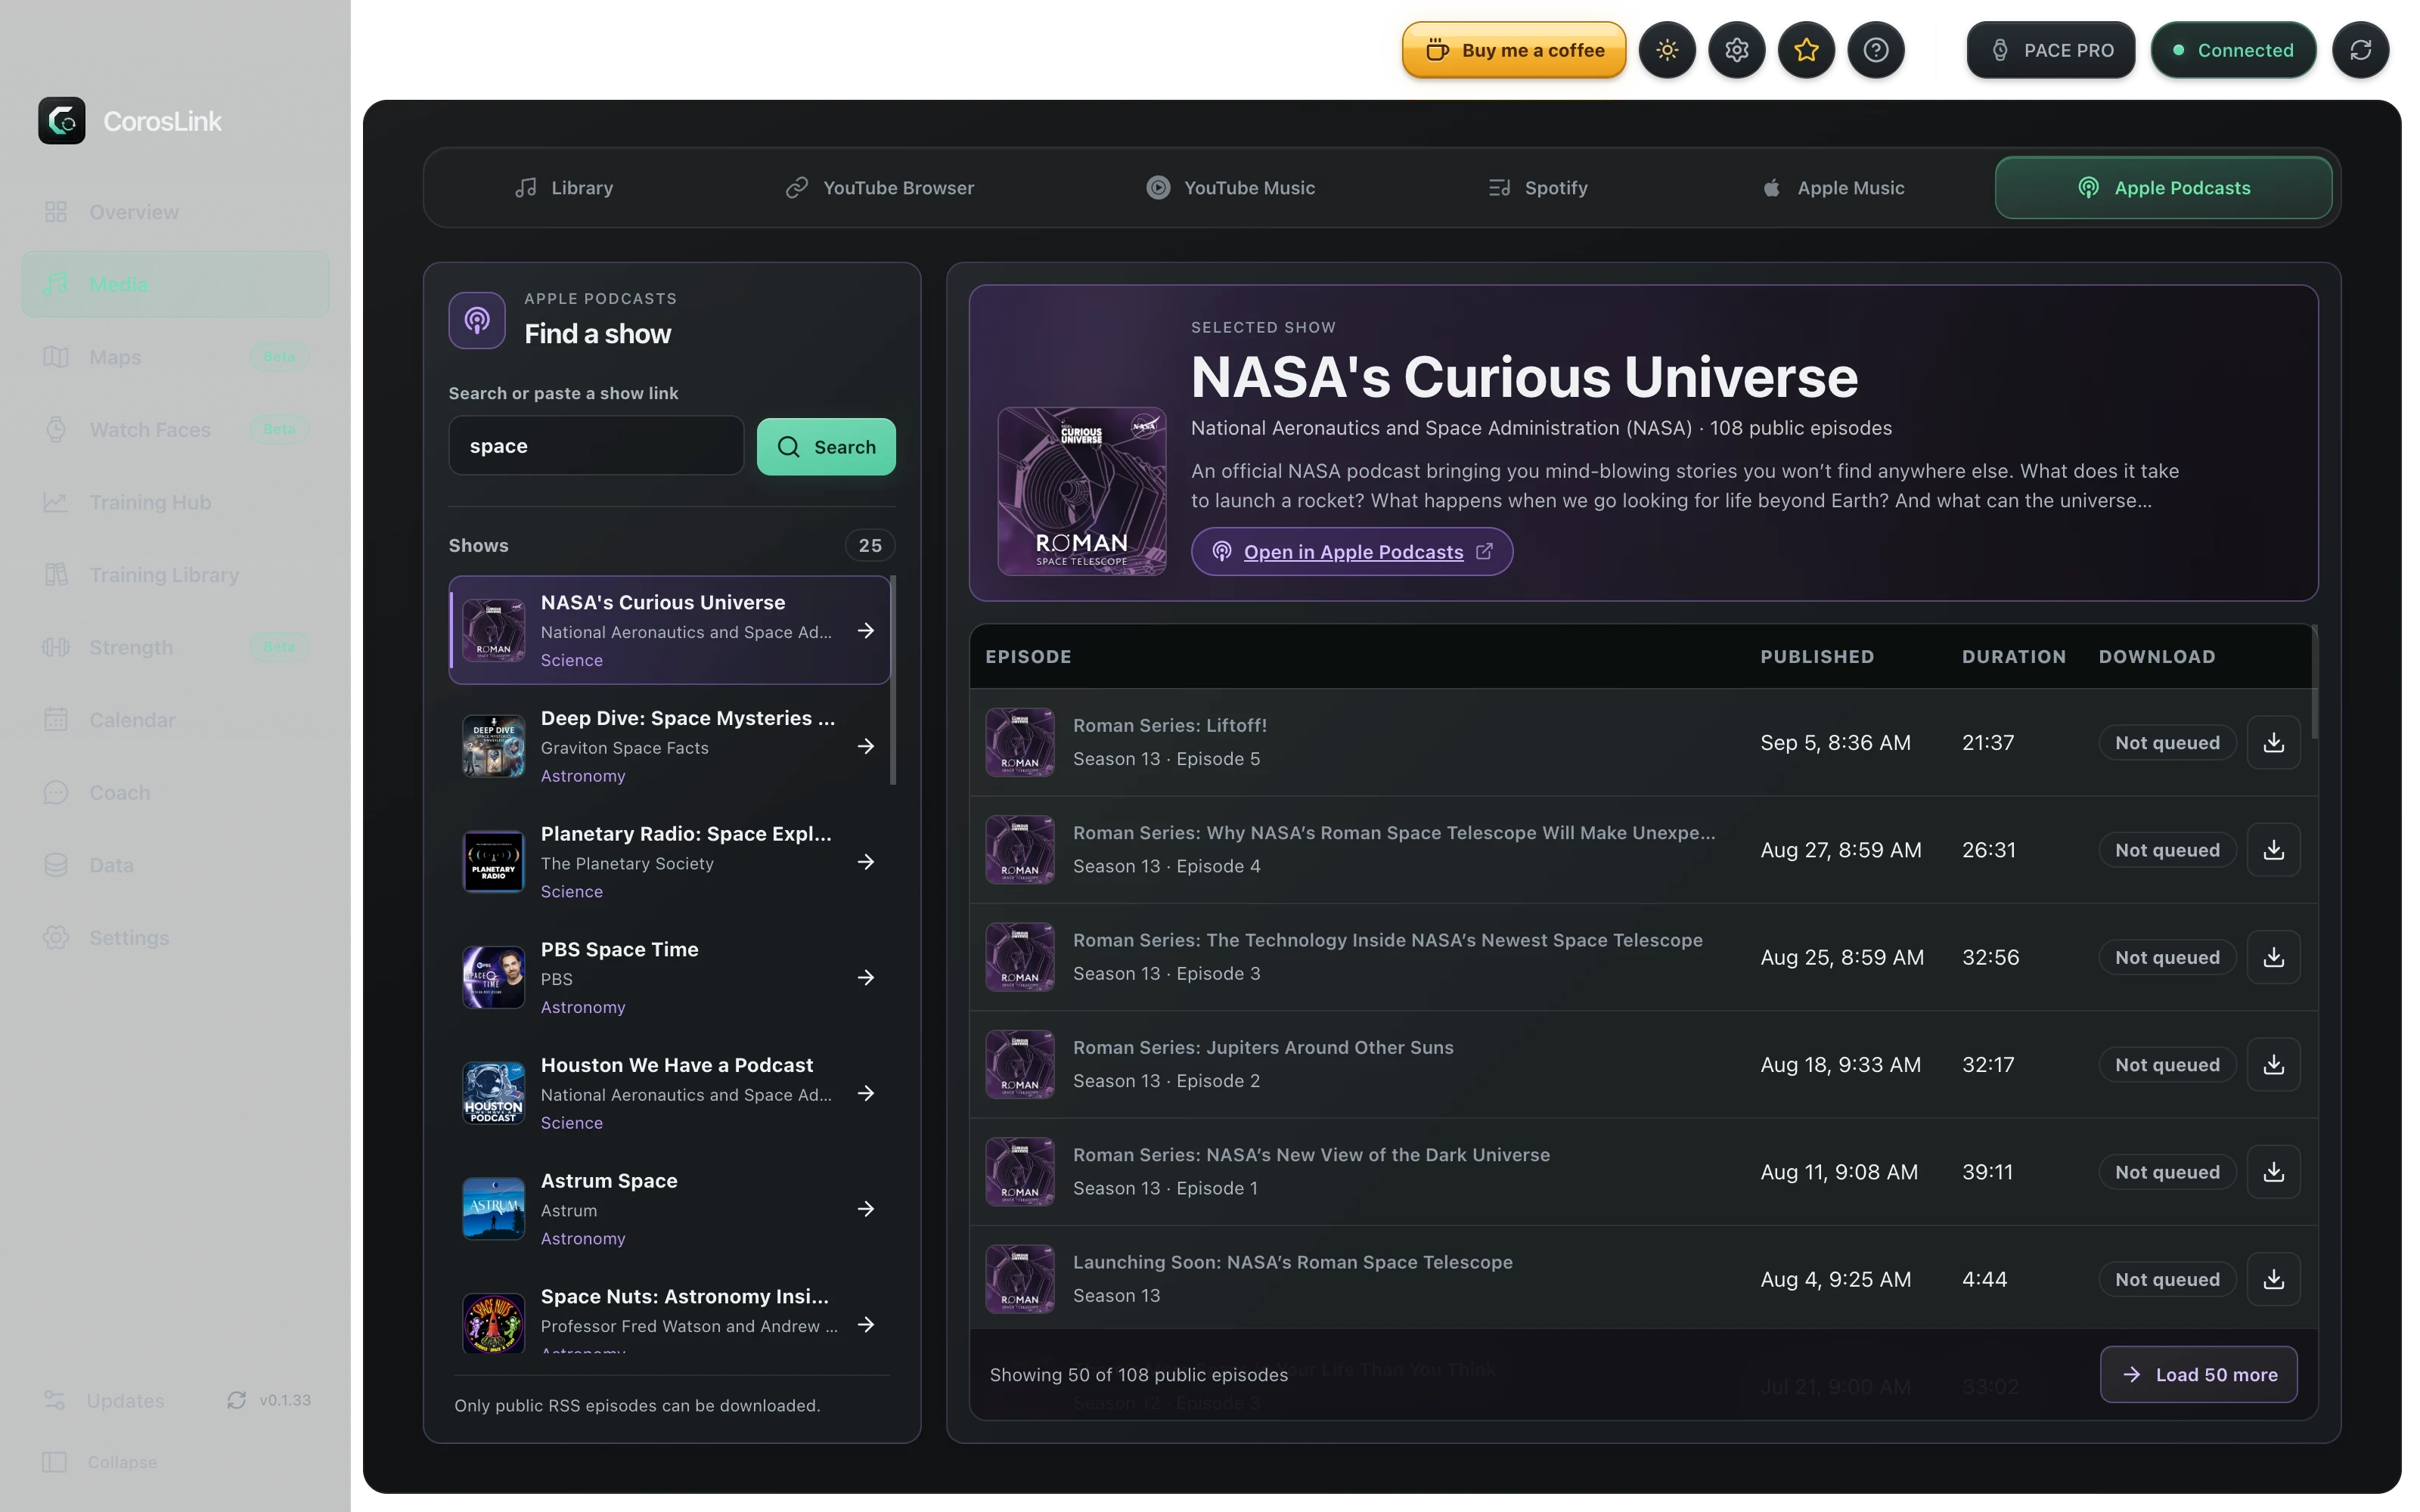Open Settings in the sidebar
Viewport: 2420px width, 1512px height.
[x=175, y=938]
